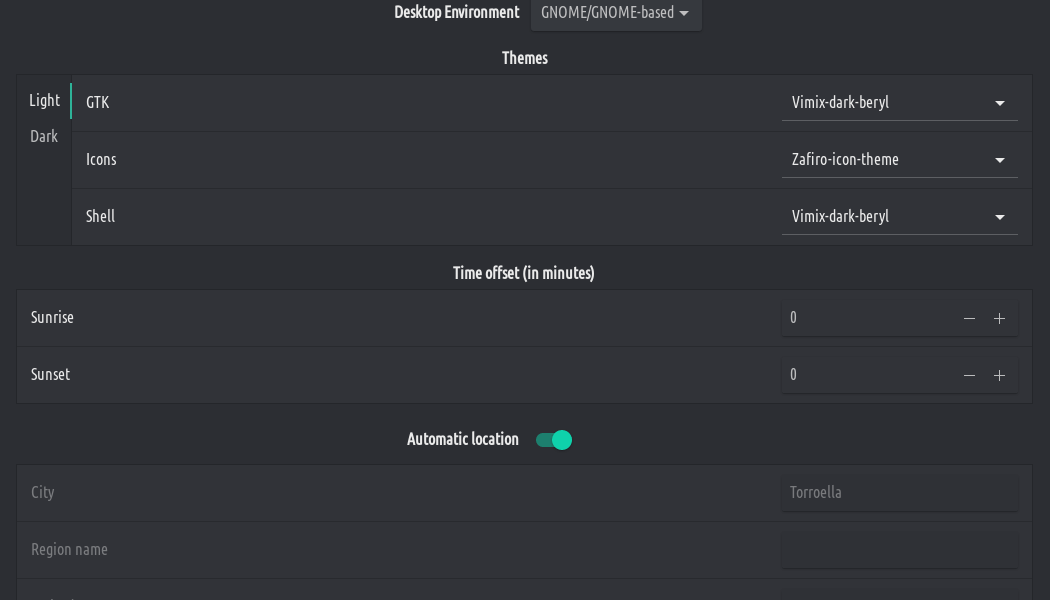Increase Sunset offset with plus icon

pos(999,375)
